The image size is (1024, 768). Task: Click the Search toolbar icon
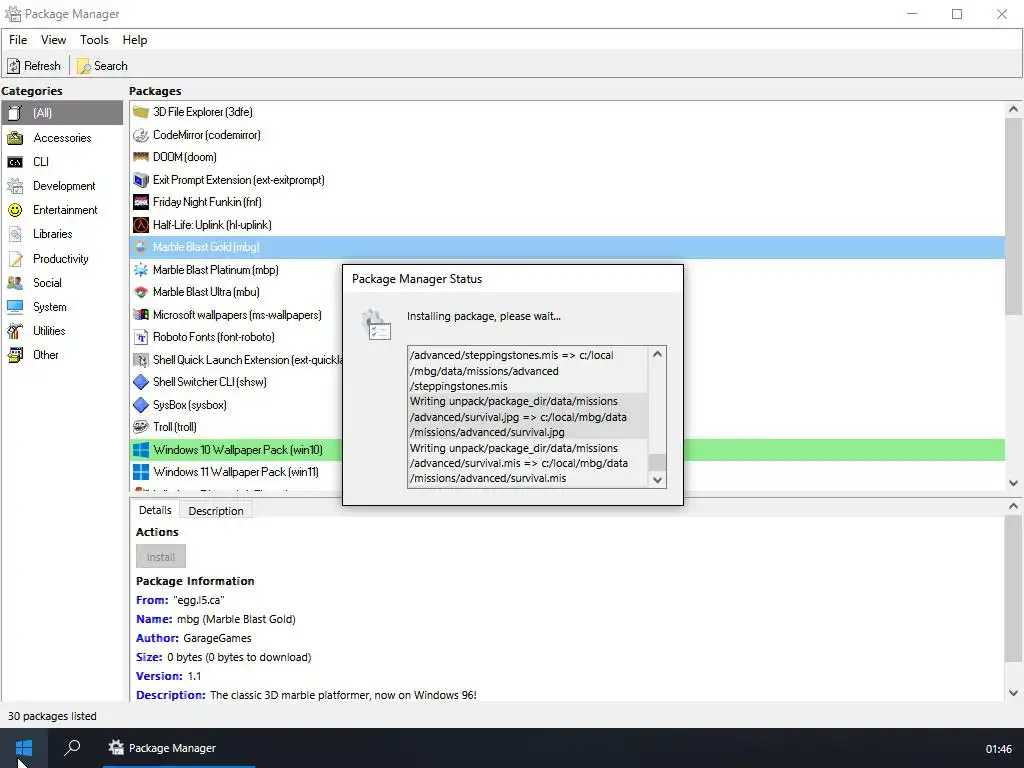point(84,66)
